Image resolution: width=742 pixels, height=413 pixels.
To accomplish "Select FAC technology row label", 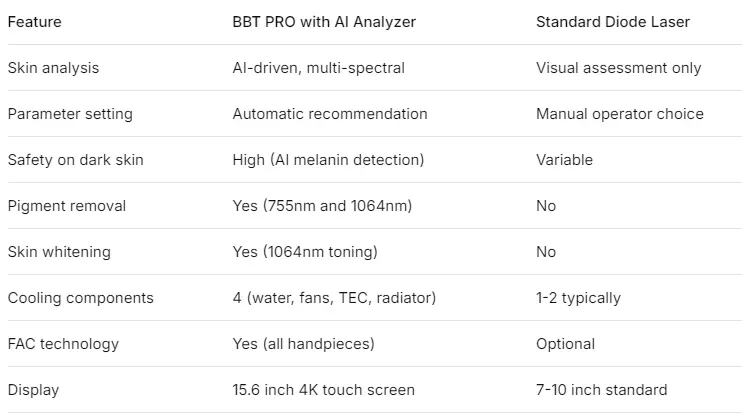I will [x=63, y=343].
